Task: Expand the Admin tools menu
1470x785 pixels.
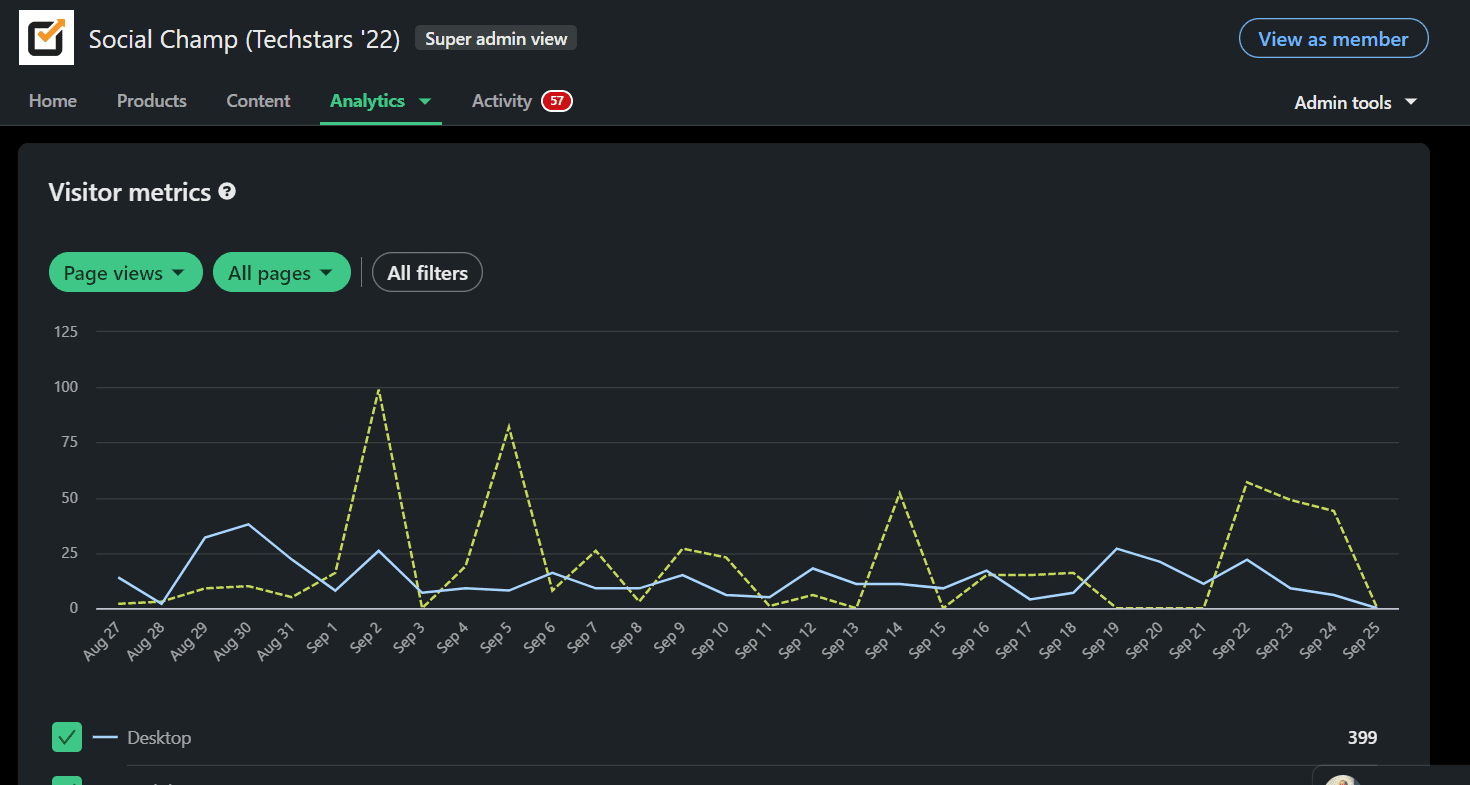Action: click(x=1355, y=102)
